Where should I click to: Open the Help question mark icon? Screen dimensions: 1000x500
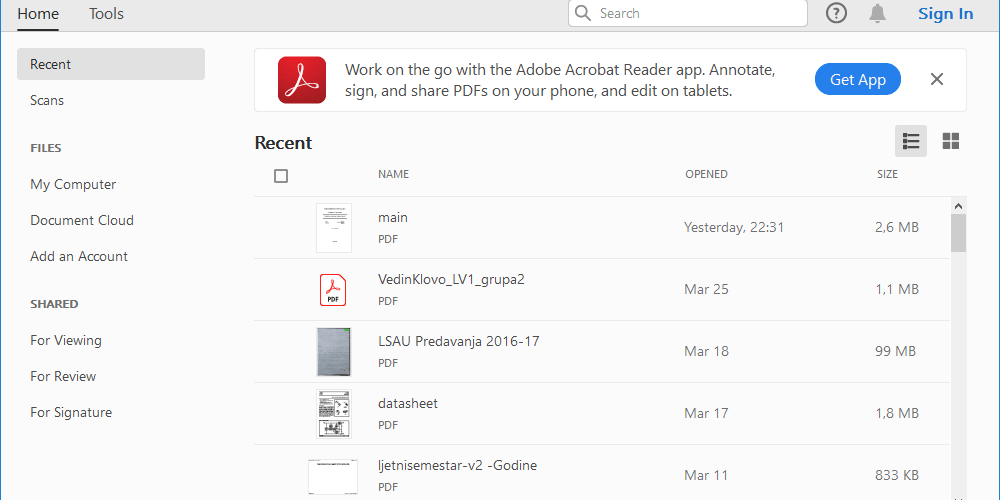836,13
